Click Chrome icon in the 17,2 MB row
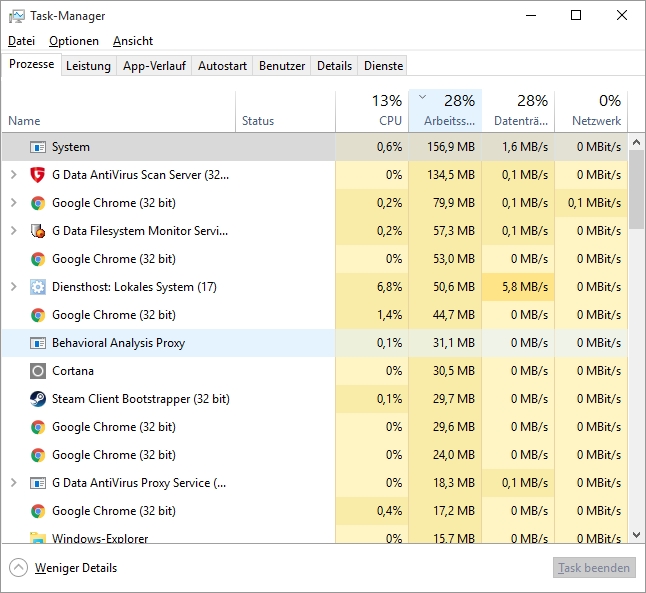This screenshot has width=646, height=593. (37, 511)
